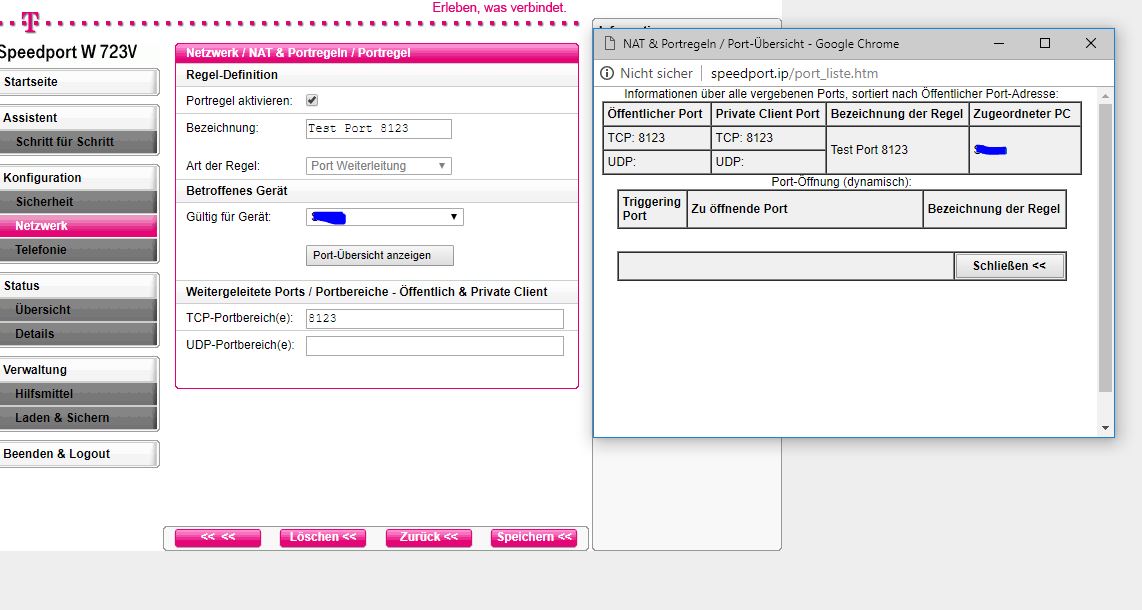Open the Startseite menu item

(79, 82)
